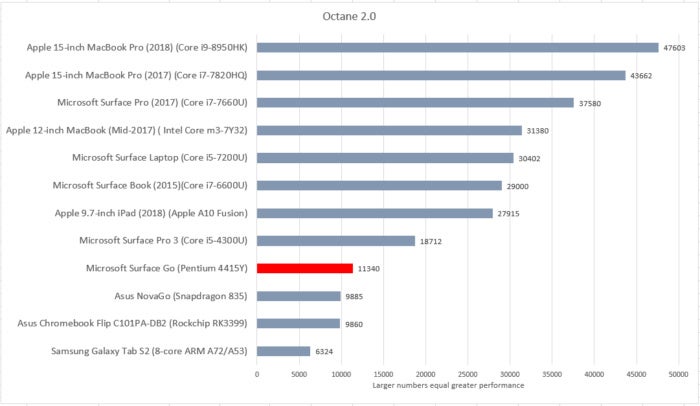Click the 0 axis tick label
700x406 pixels.
coord(257,374)
